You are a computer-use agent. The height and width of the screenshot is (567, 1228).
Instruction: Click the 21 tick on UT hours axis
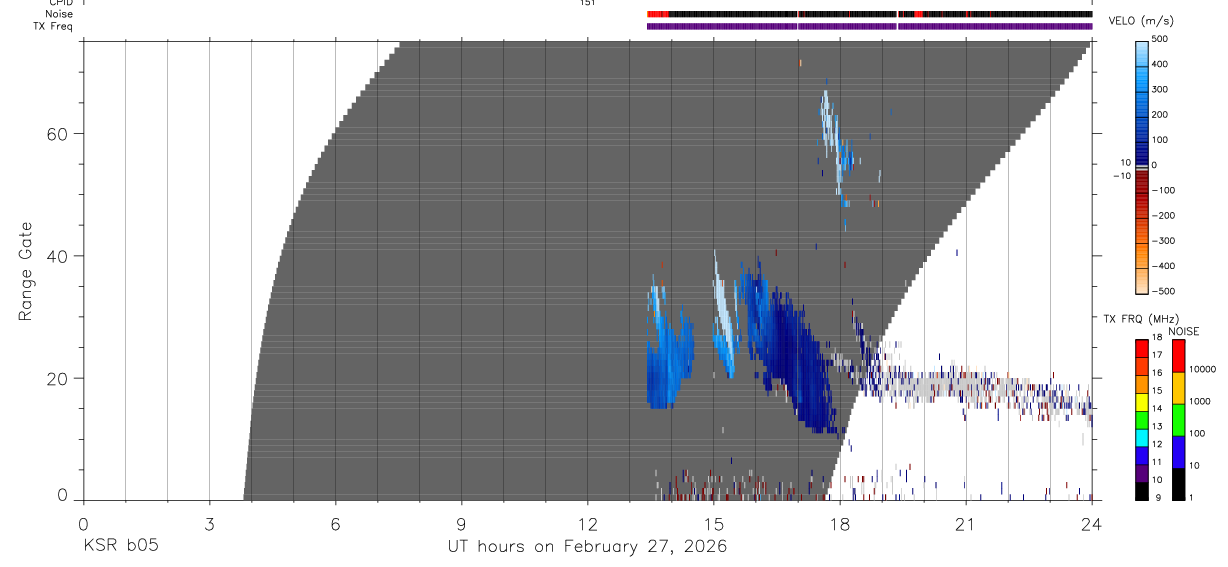point(965,523)
